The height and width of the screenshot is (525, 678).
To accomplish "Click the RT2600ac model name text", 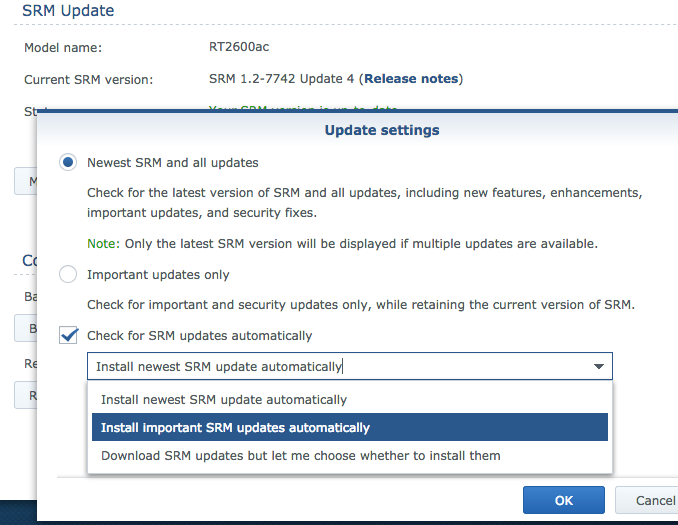I will point(239,47).
